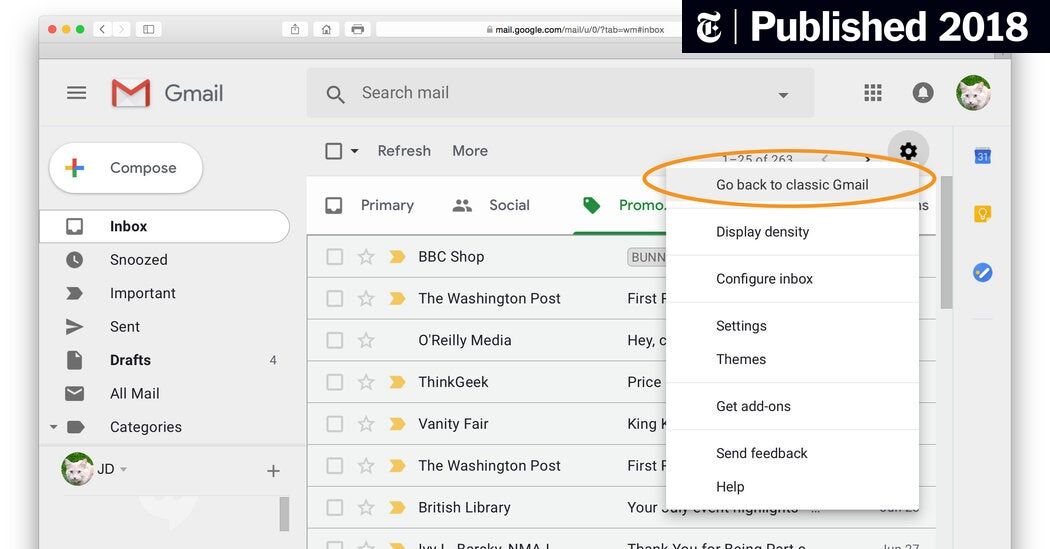Toggle importance marker on ThinkGeek email

(397, 382)
